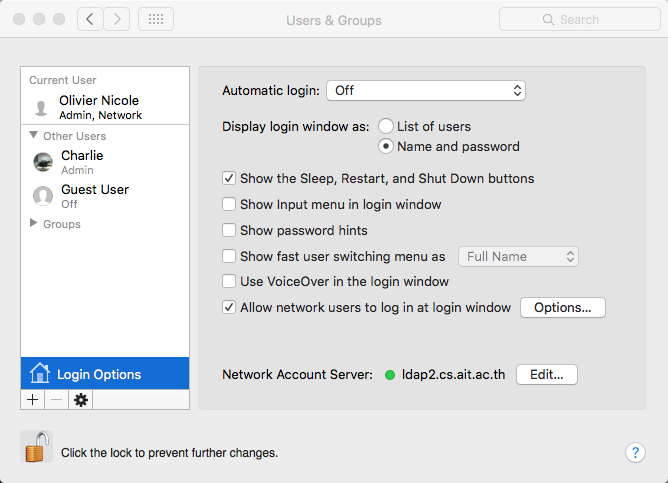Select Guest User in the sidebar
Image resolution: width=668 pixels, height=483 pixels.
(x=94, y=196)
